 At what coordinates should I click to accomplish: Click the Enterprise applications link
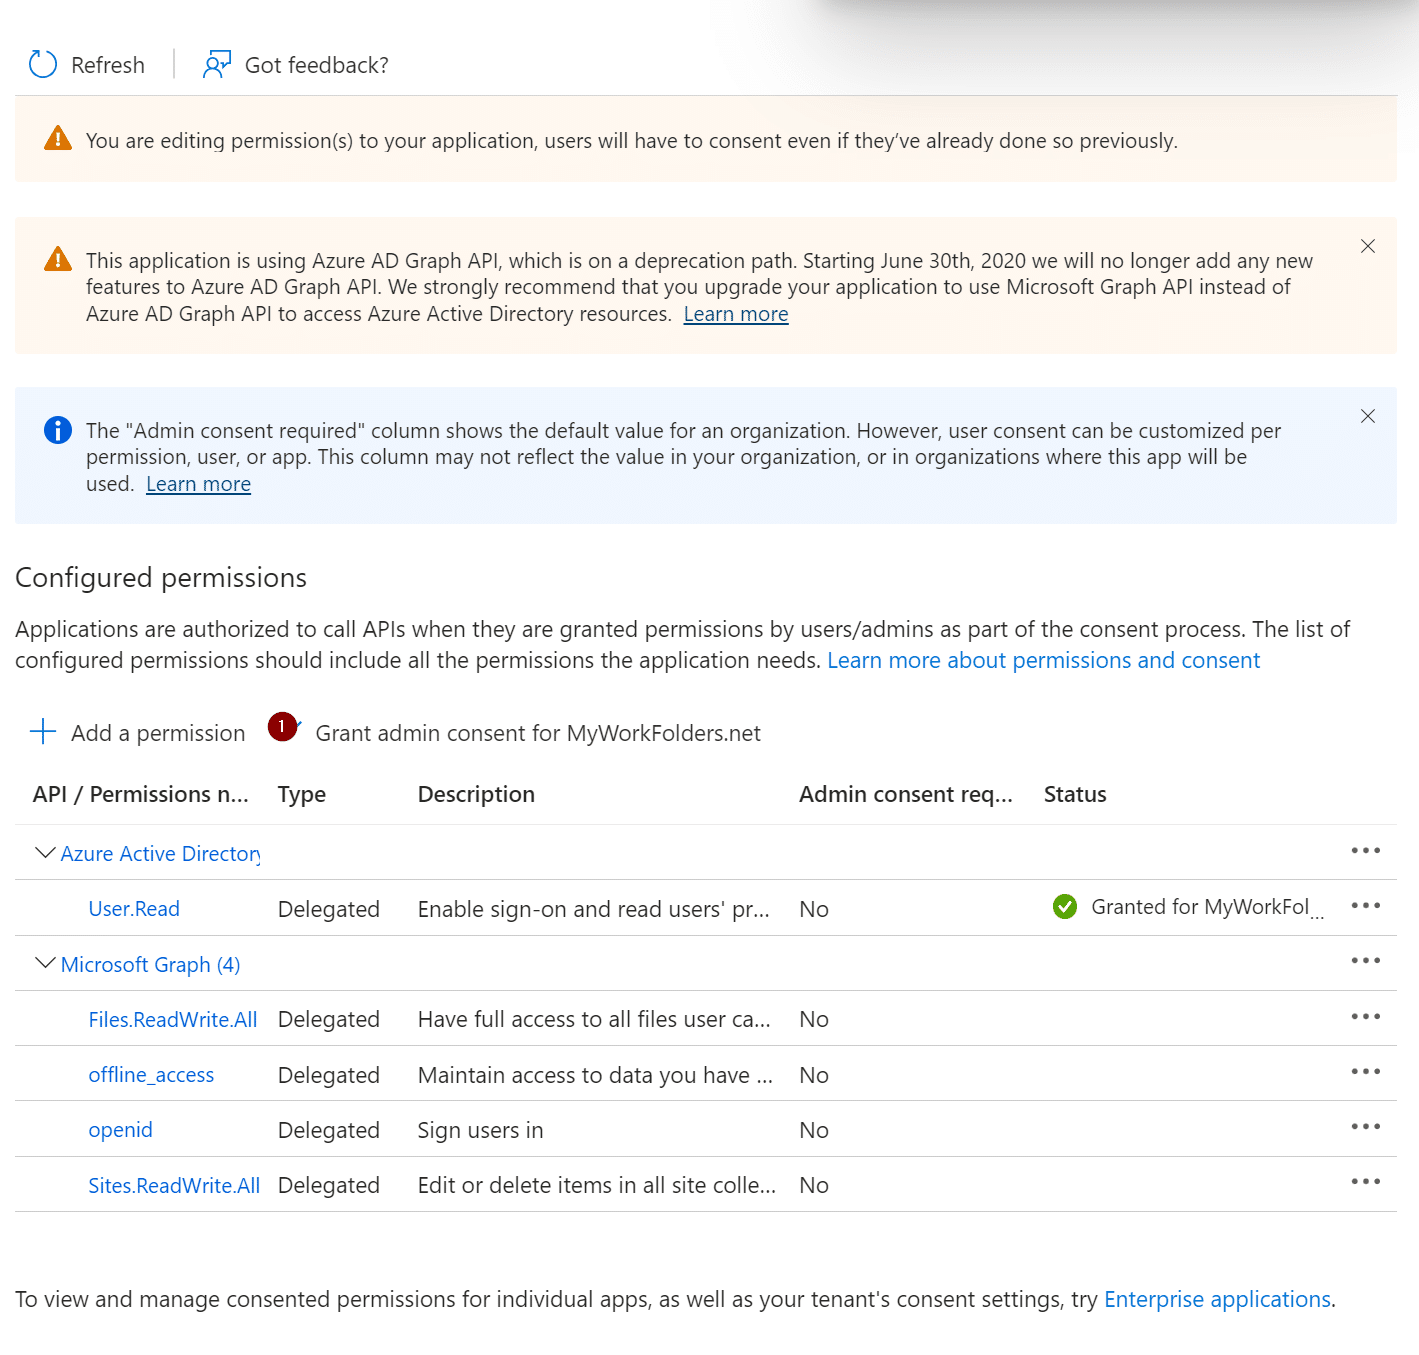click(1216, 1299)
